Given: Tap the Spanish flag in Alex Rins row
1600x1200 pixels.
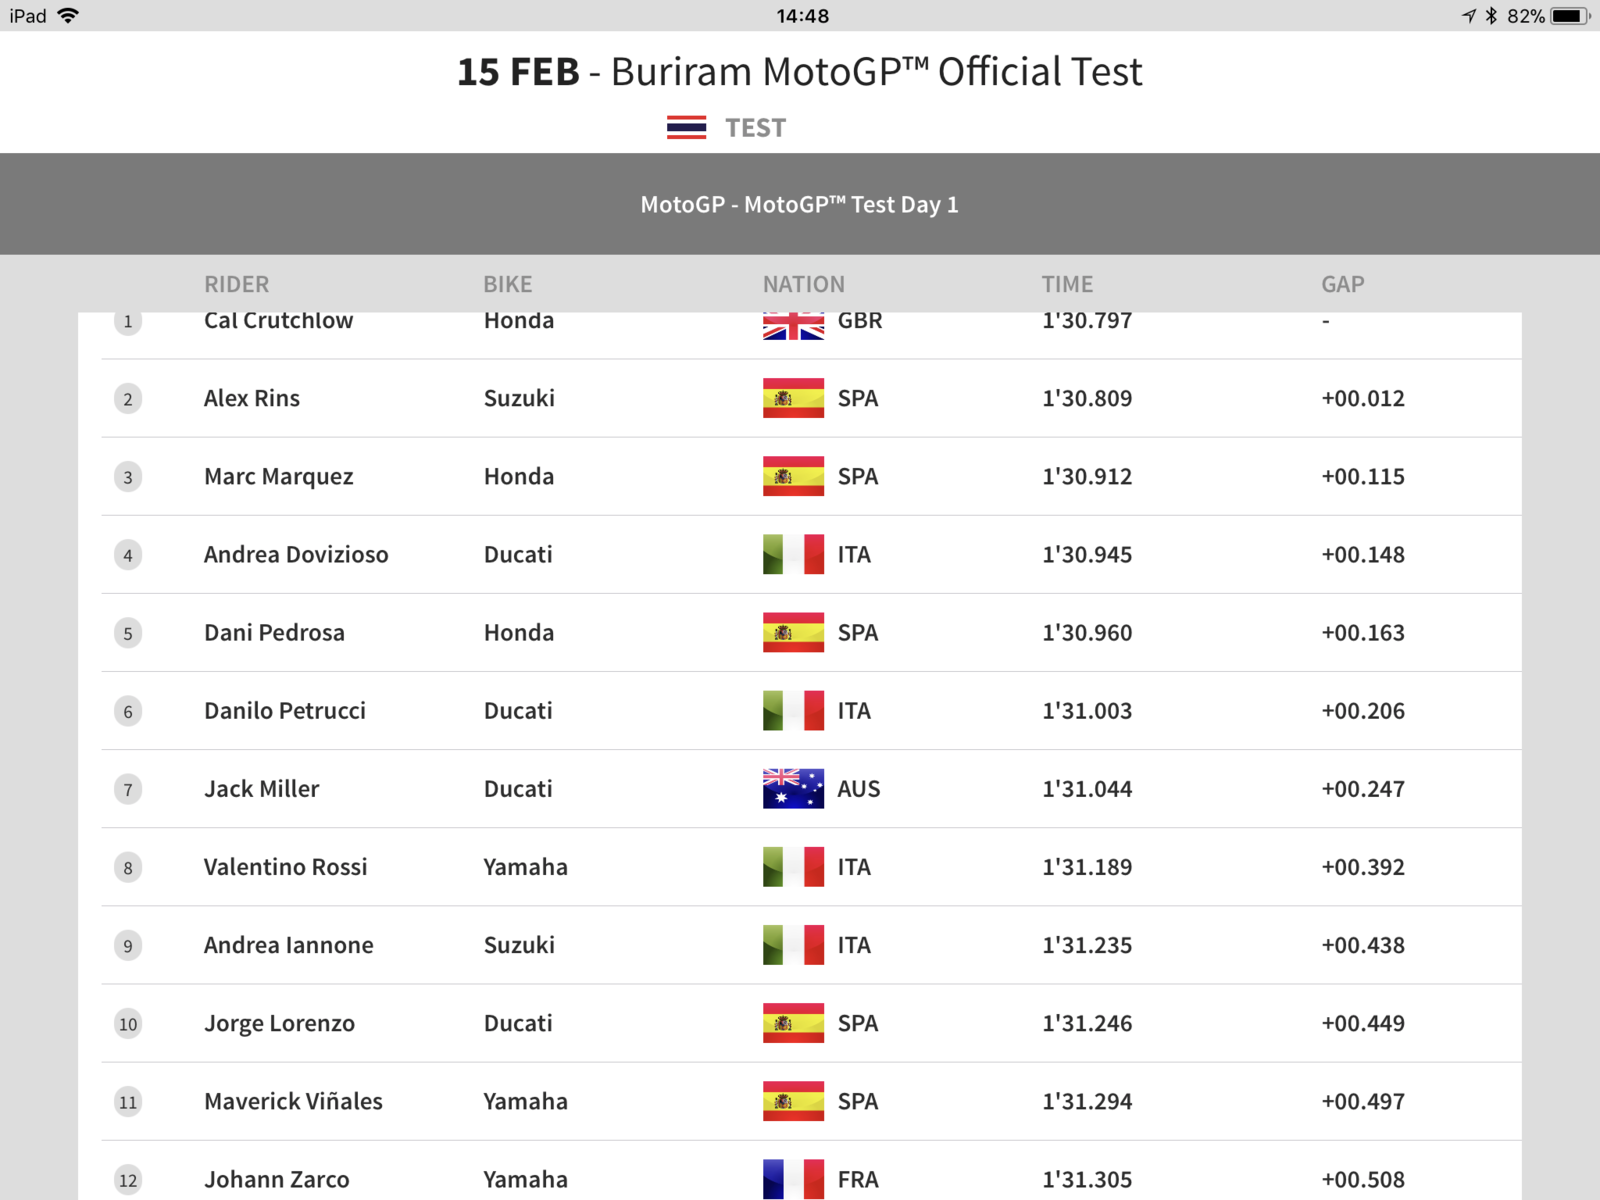Looking at the screenshot, I should [793, 398].
